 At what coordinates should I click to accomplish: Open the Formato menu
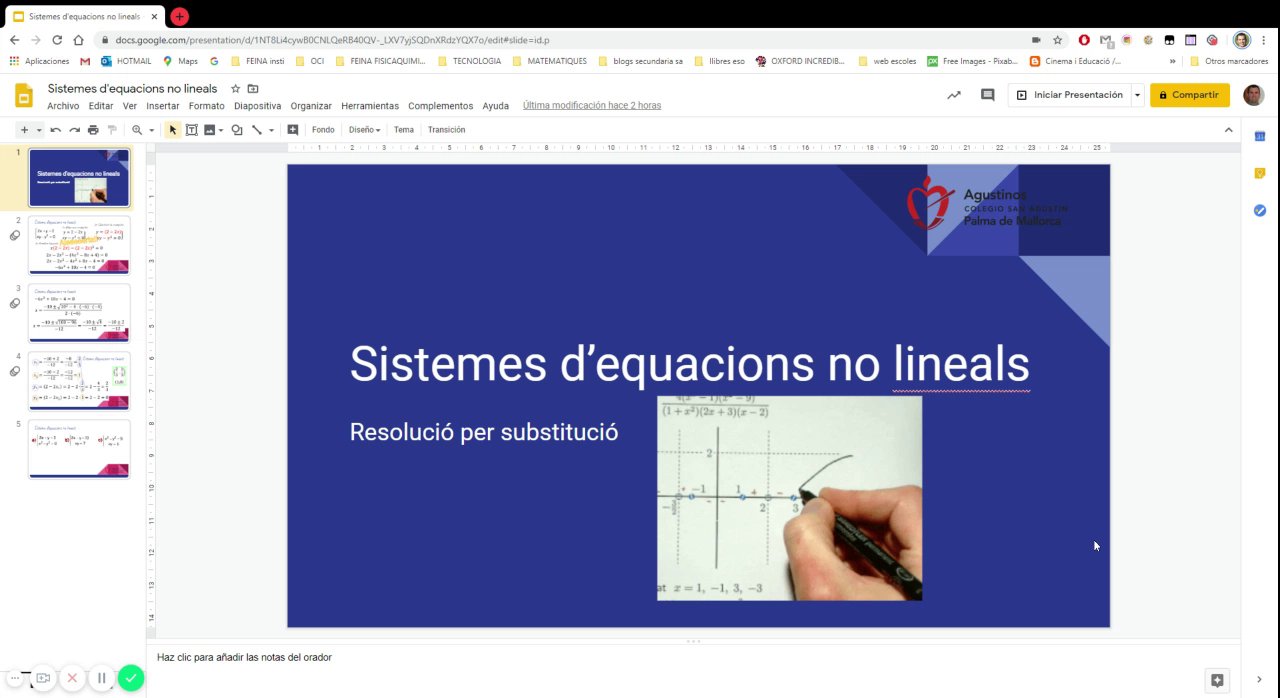[207, 106]
